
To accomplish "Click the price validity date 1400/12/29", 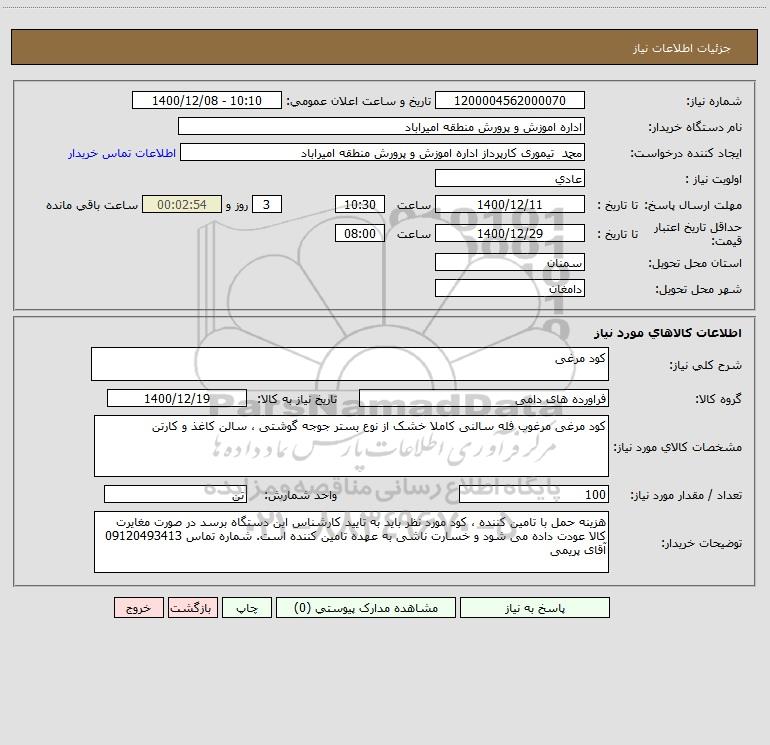I will coord(510,233).
